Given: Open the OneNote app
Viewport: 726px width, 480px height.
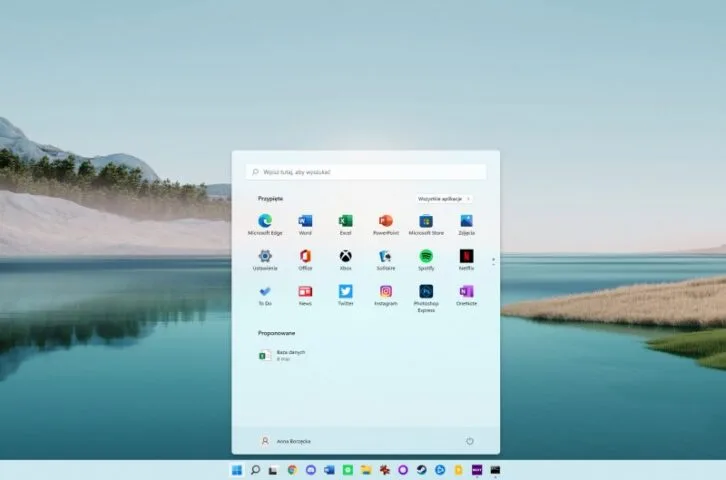Looking at the screenshot, I should tap(466, 295).
